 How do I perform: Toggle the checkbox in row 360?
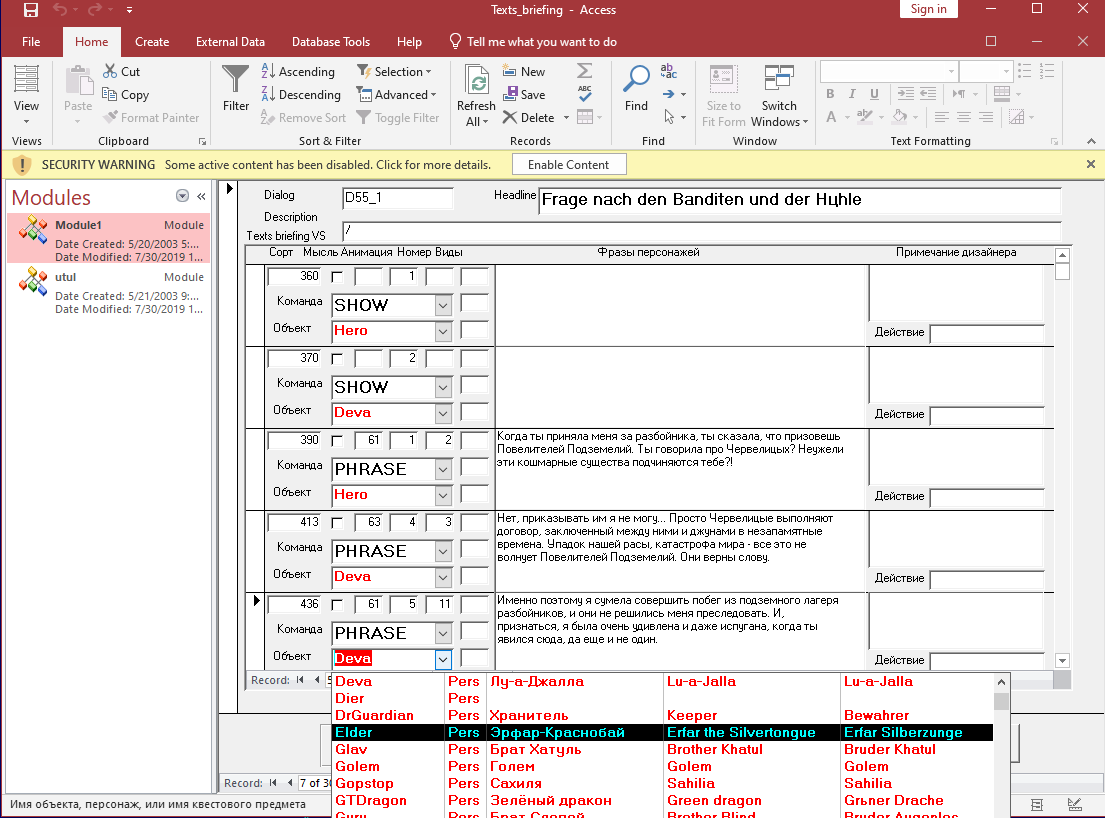[337, 277]
